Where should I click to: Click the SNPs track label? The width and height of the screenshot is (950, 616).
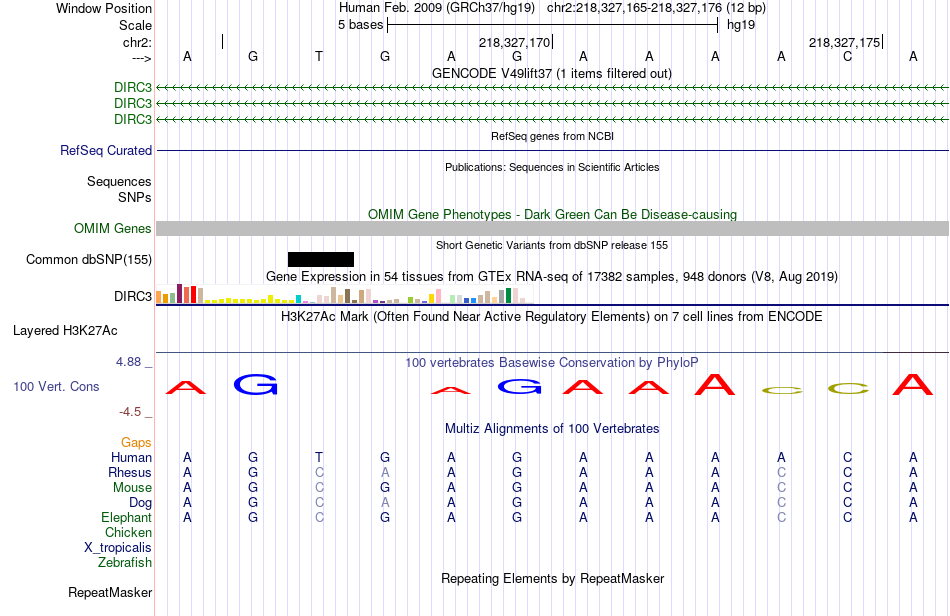pyautogui.click(x=135, y=197)
